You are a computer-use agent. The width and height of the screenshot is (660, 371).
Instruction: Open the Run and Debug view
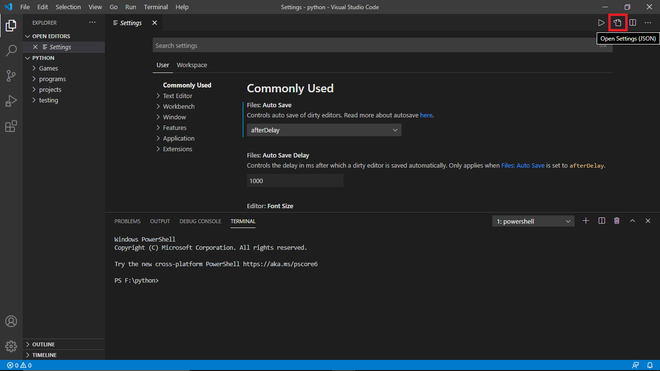pyautogui.click(x=11, y=101)
